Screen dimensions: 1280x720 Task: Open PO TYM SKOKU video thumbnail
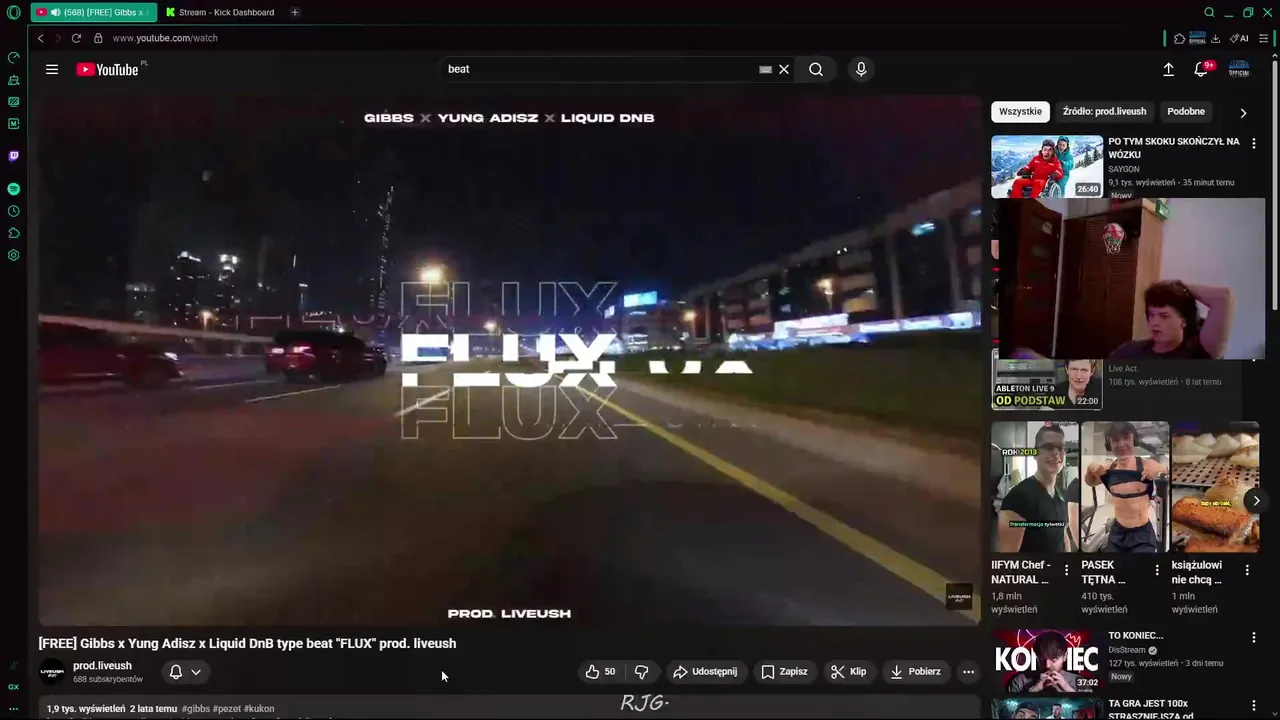[x=1047, y=166]
